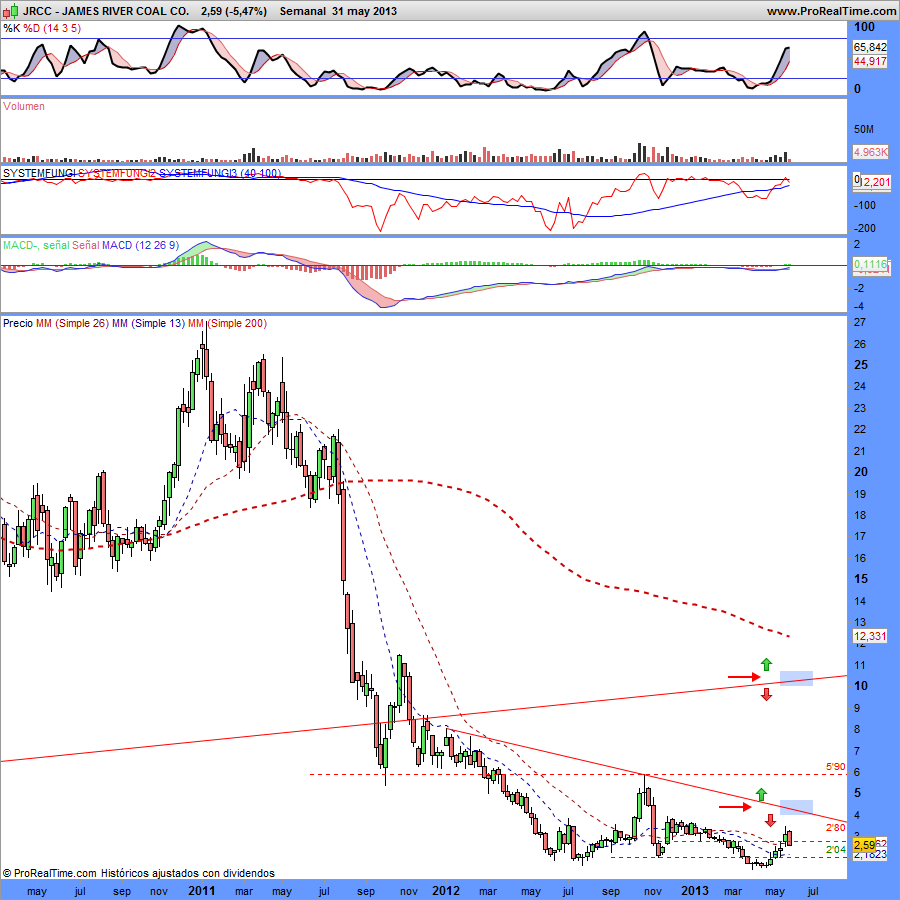The width and height of the screenshot is (900, 900).
Task: Click the 12,331 moving average value tag
Action: (x=870, y=636)
